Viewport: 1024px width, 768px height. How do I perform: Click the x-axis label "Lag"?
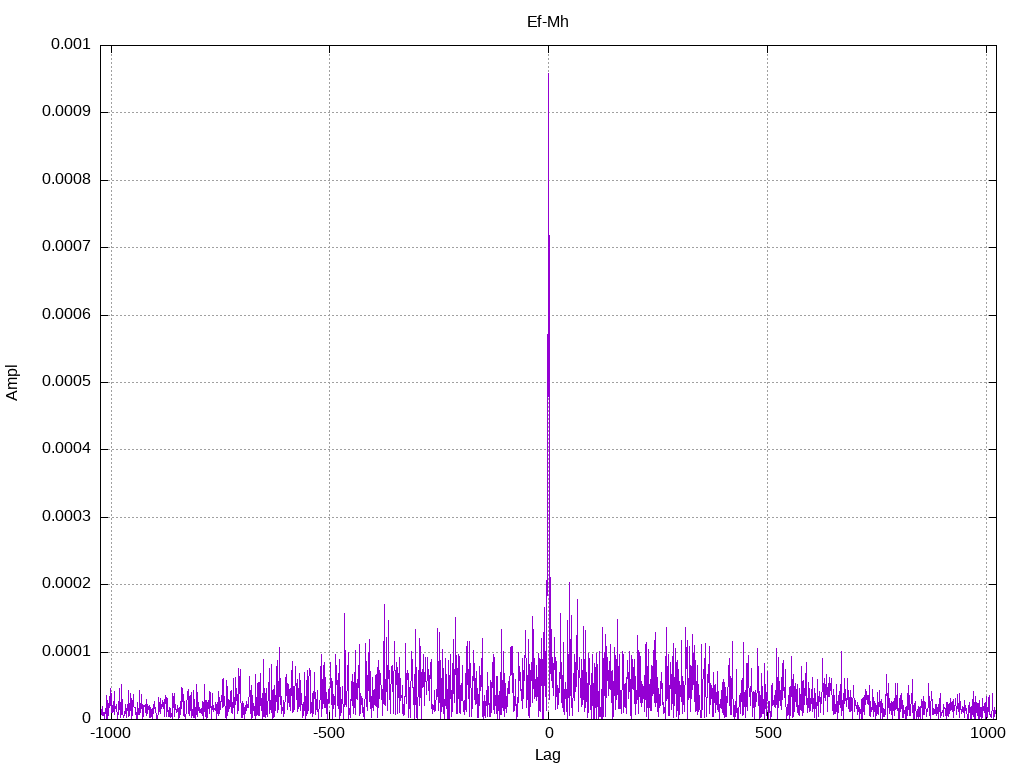pyautogui.click(x=547, y=755)
